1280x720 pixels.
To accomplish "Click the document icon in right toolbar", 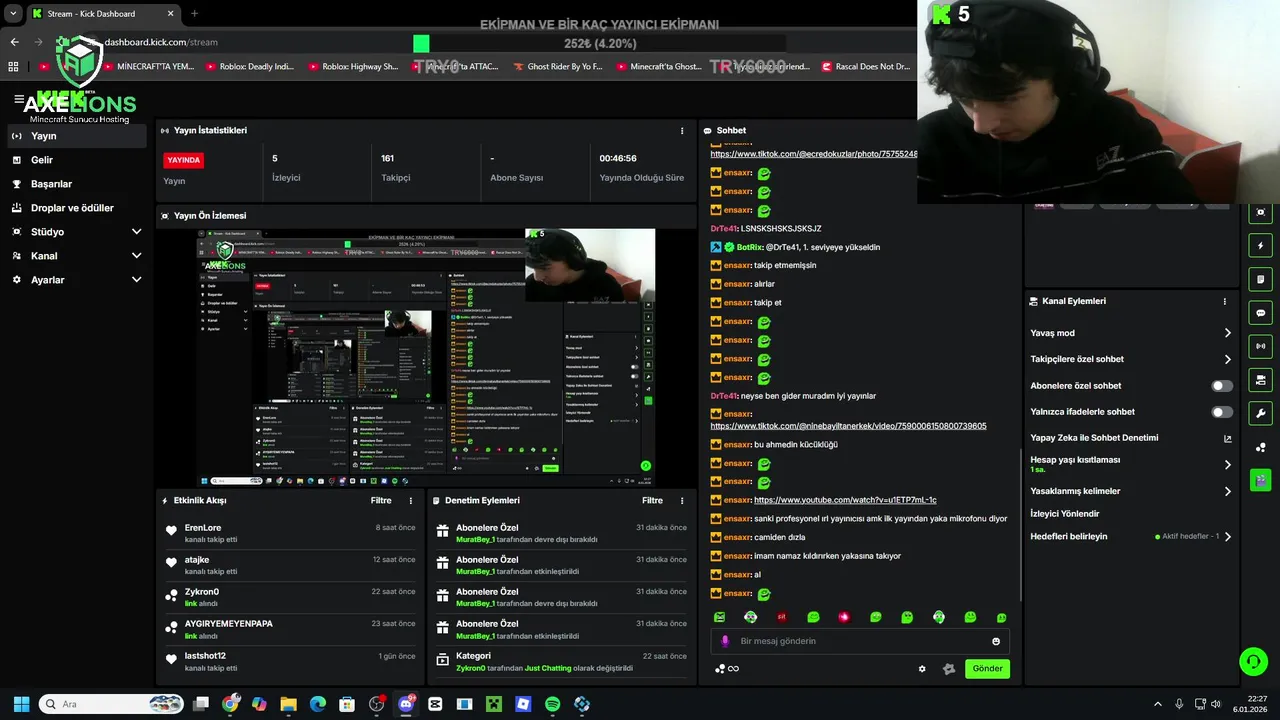I will [x=1260, y=279].
